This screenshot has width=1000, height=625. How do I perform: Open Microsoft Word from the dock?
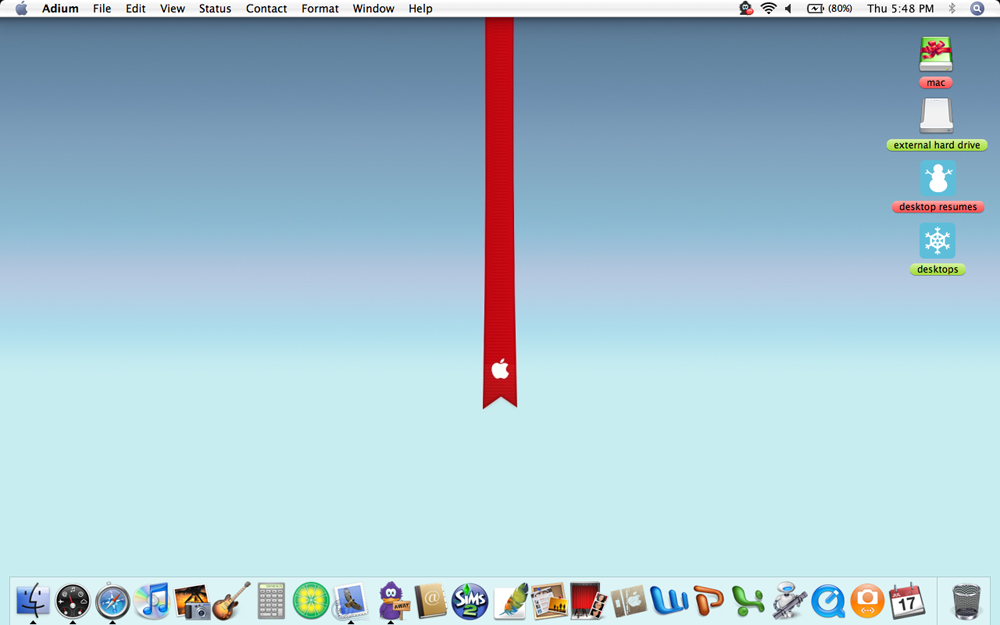669,601
